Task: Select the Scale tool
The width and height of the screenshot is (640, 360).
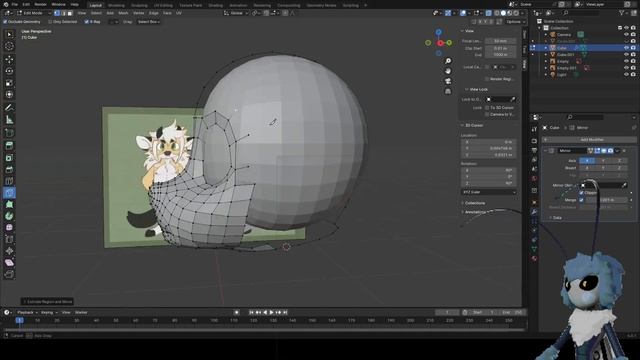Action: pos(9,83)
